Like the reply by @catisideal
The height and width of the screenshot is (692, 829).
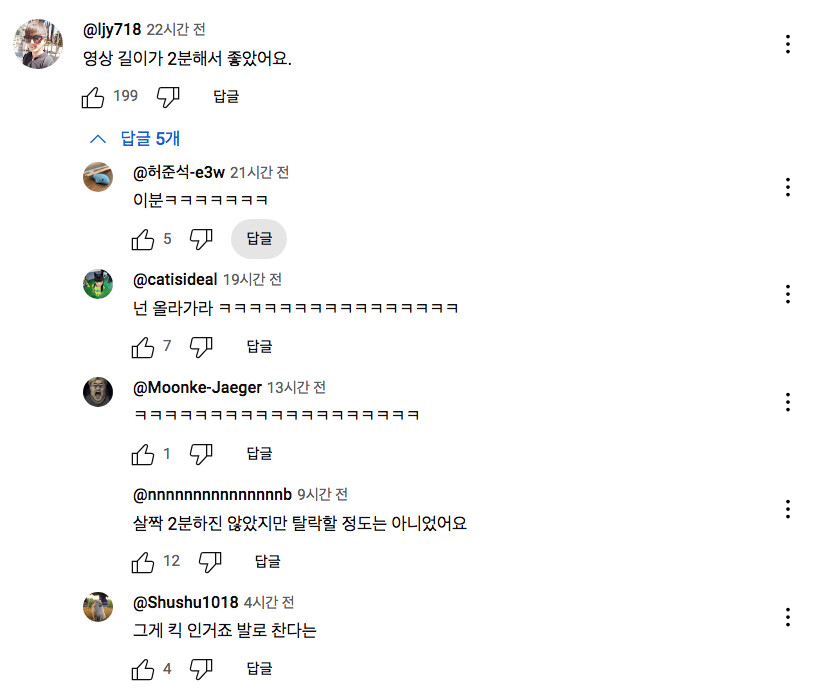pyautogui.click(x=143, y=347)
